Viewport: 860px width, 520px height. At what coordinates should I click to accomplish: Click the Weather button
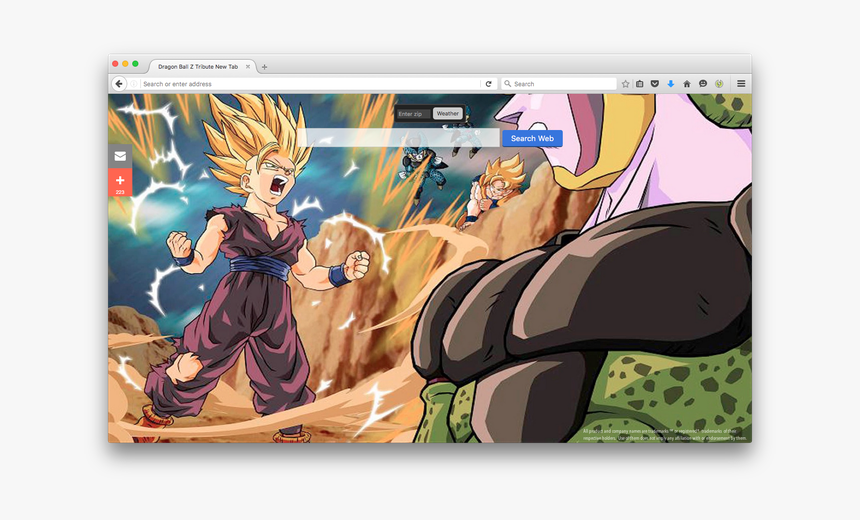tap(448, 114)
